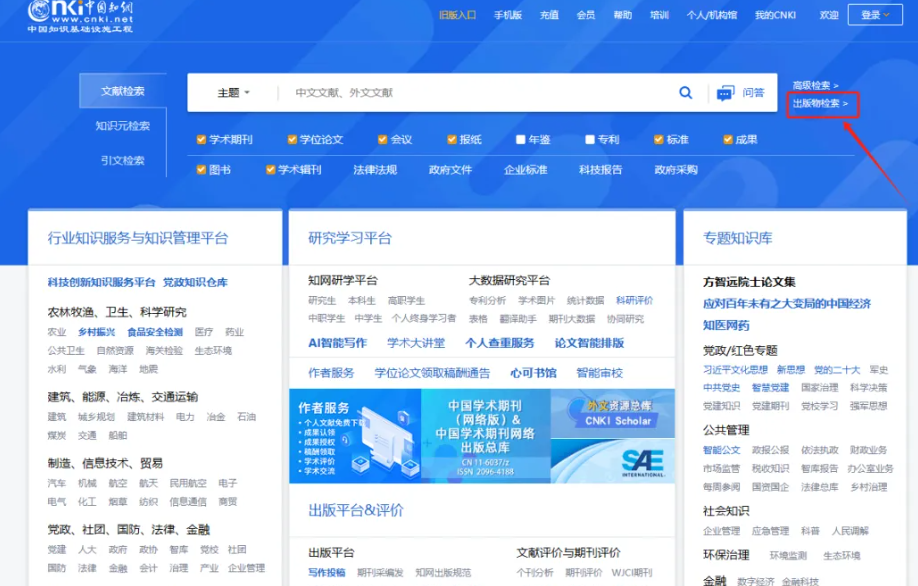Click the SAE International banner

tap(613, 461)
